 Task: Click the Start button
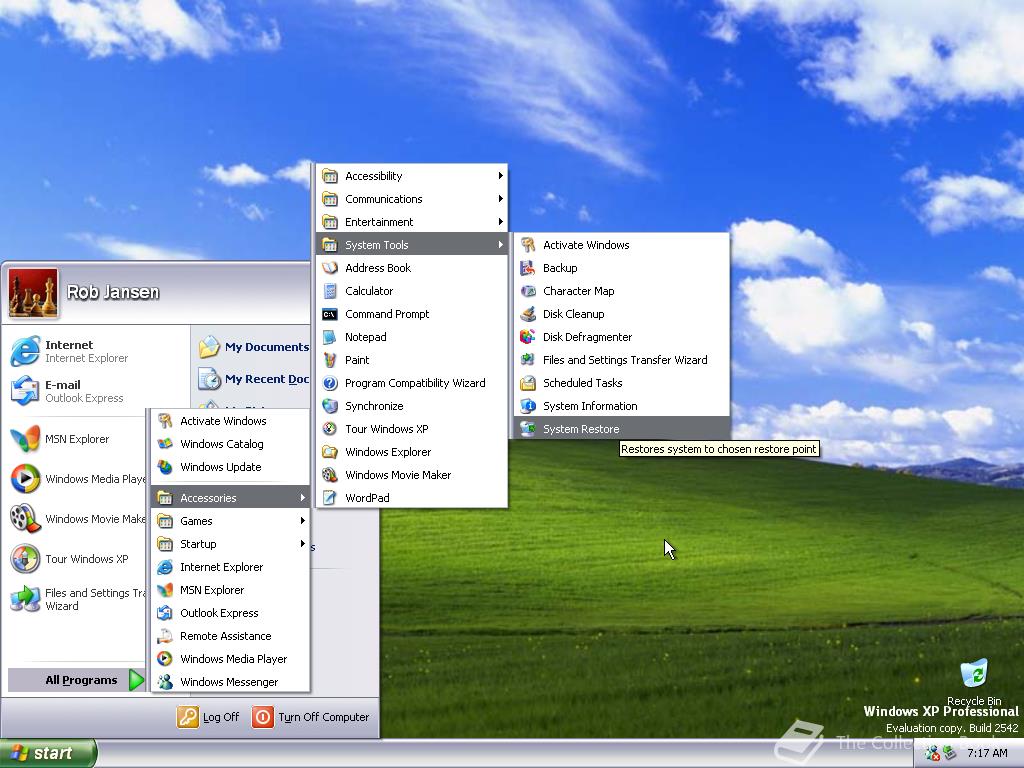(x=48, y=753)
